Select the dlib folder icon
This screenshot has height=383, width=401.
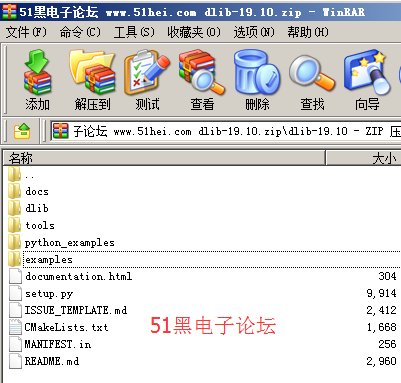pos(14,208)
